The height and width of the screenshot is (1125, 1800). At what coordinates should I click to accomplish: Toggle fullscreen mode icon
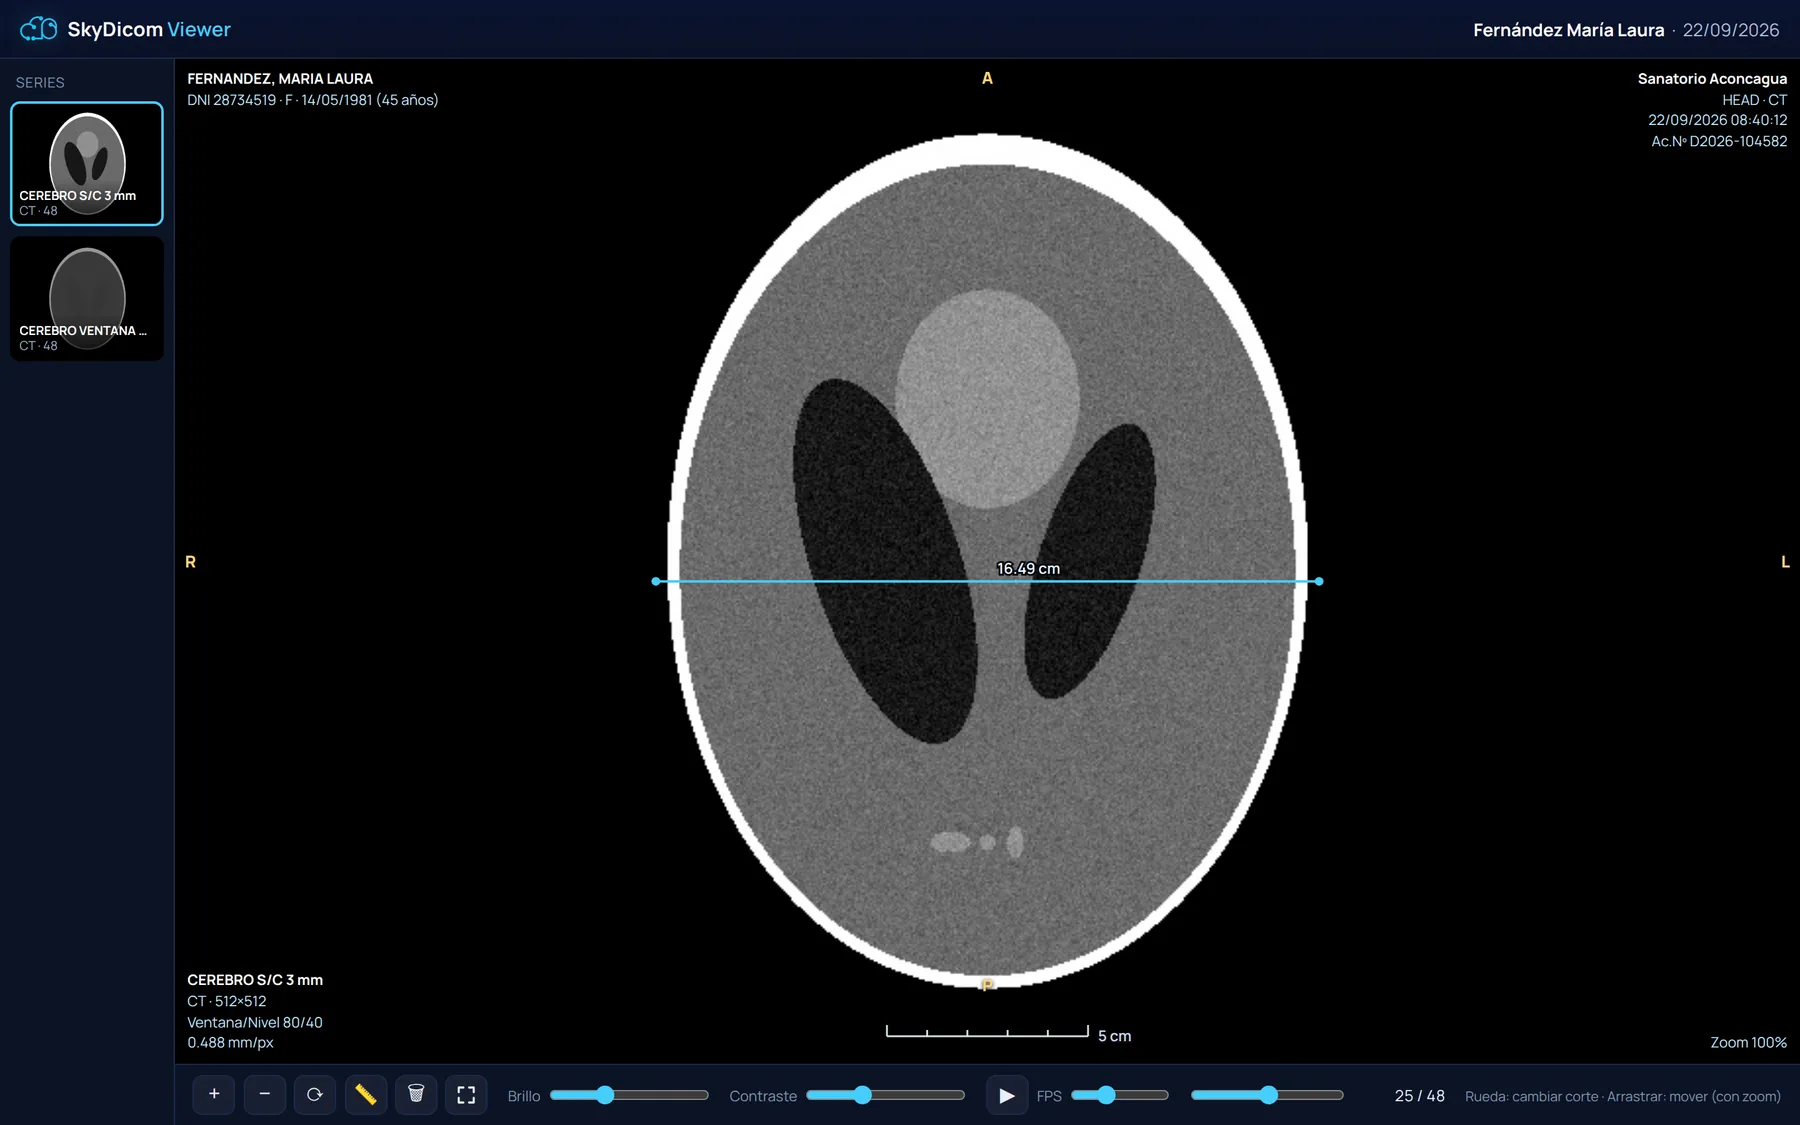[x=466, y=1095]
